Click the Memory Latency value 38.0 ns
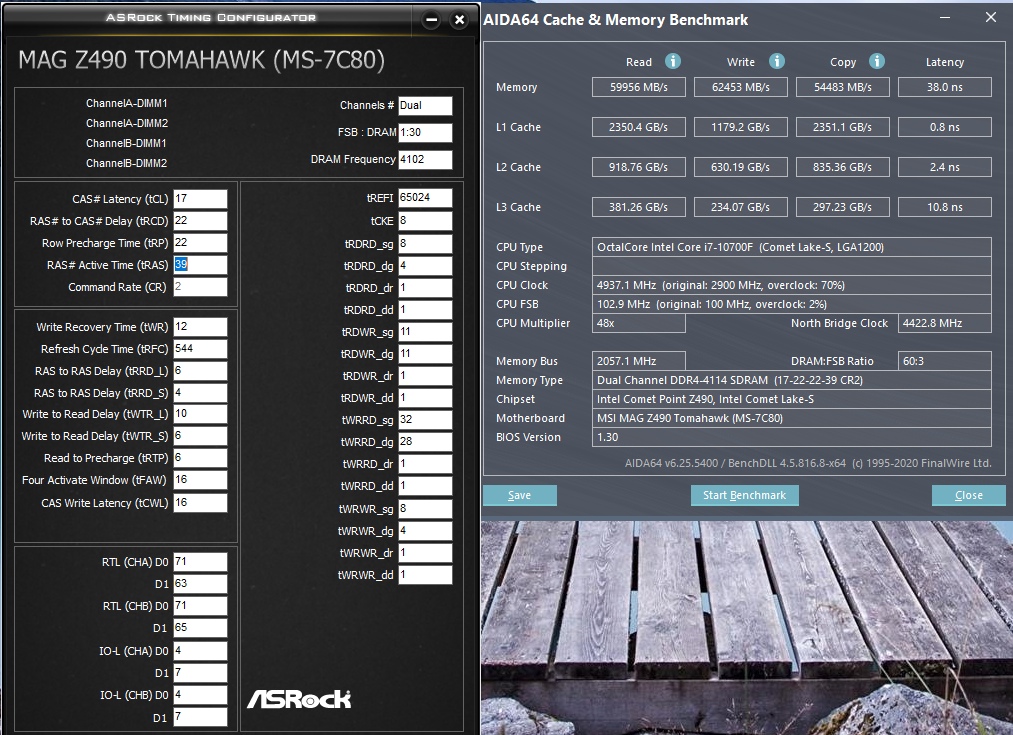Screen dimensions: 1013x735 pos(945,87)
